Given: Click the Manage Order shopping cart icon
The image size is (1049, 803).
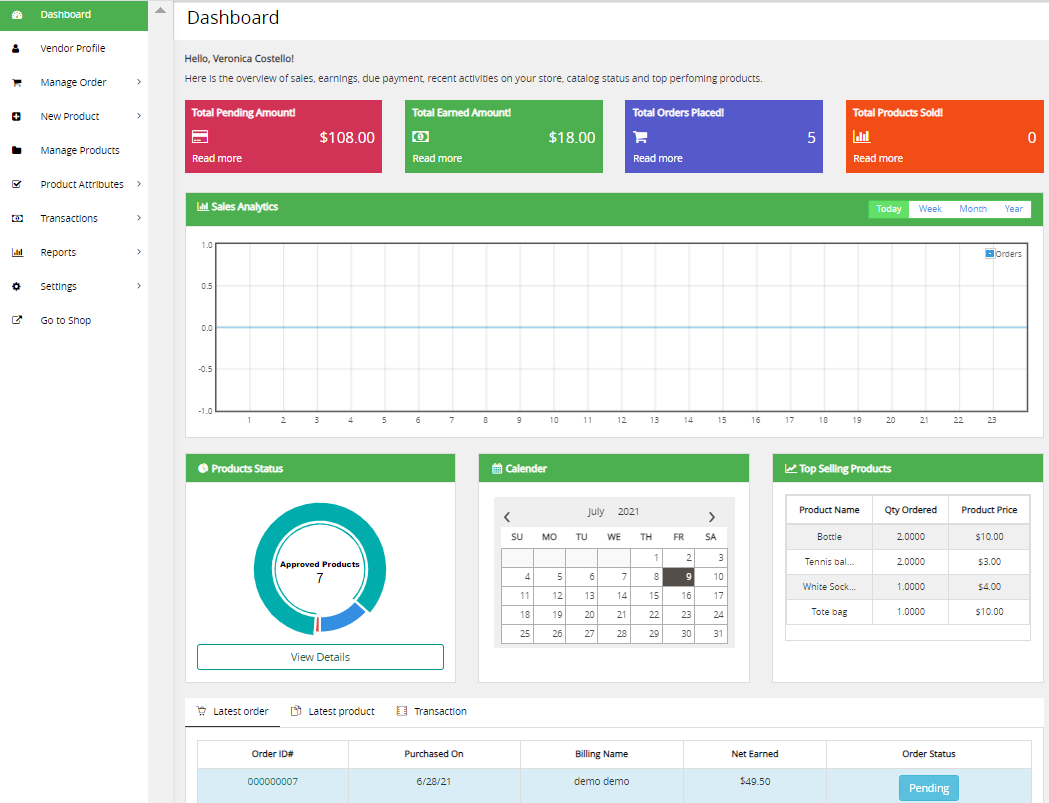Looking at the screenshot, I should pos(16,83).
